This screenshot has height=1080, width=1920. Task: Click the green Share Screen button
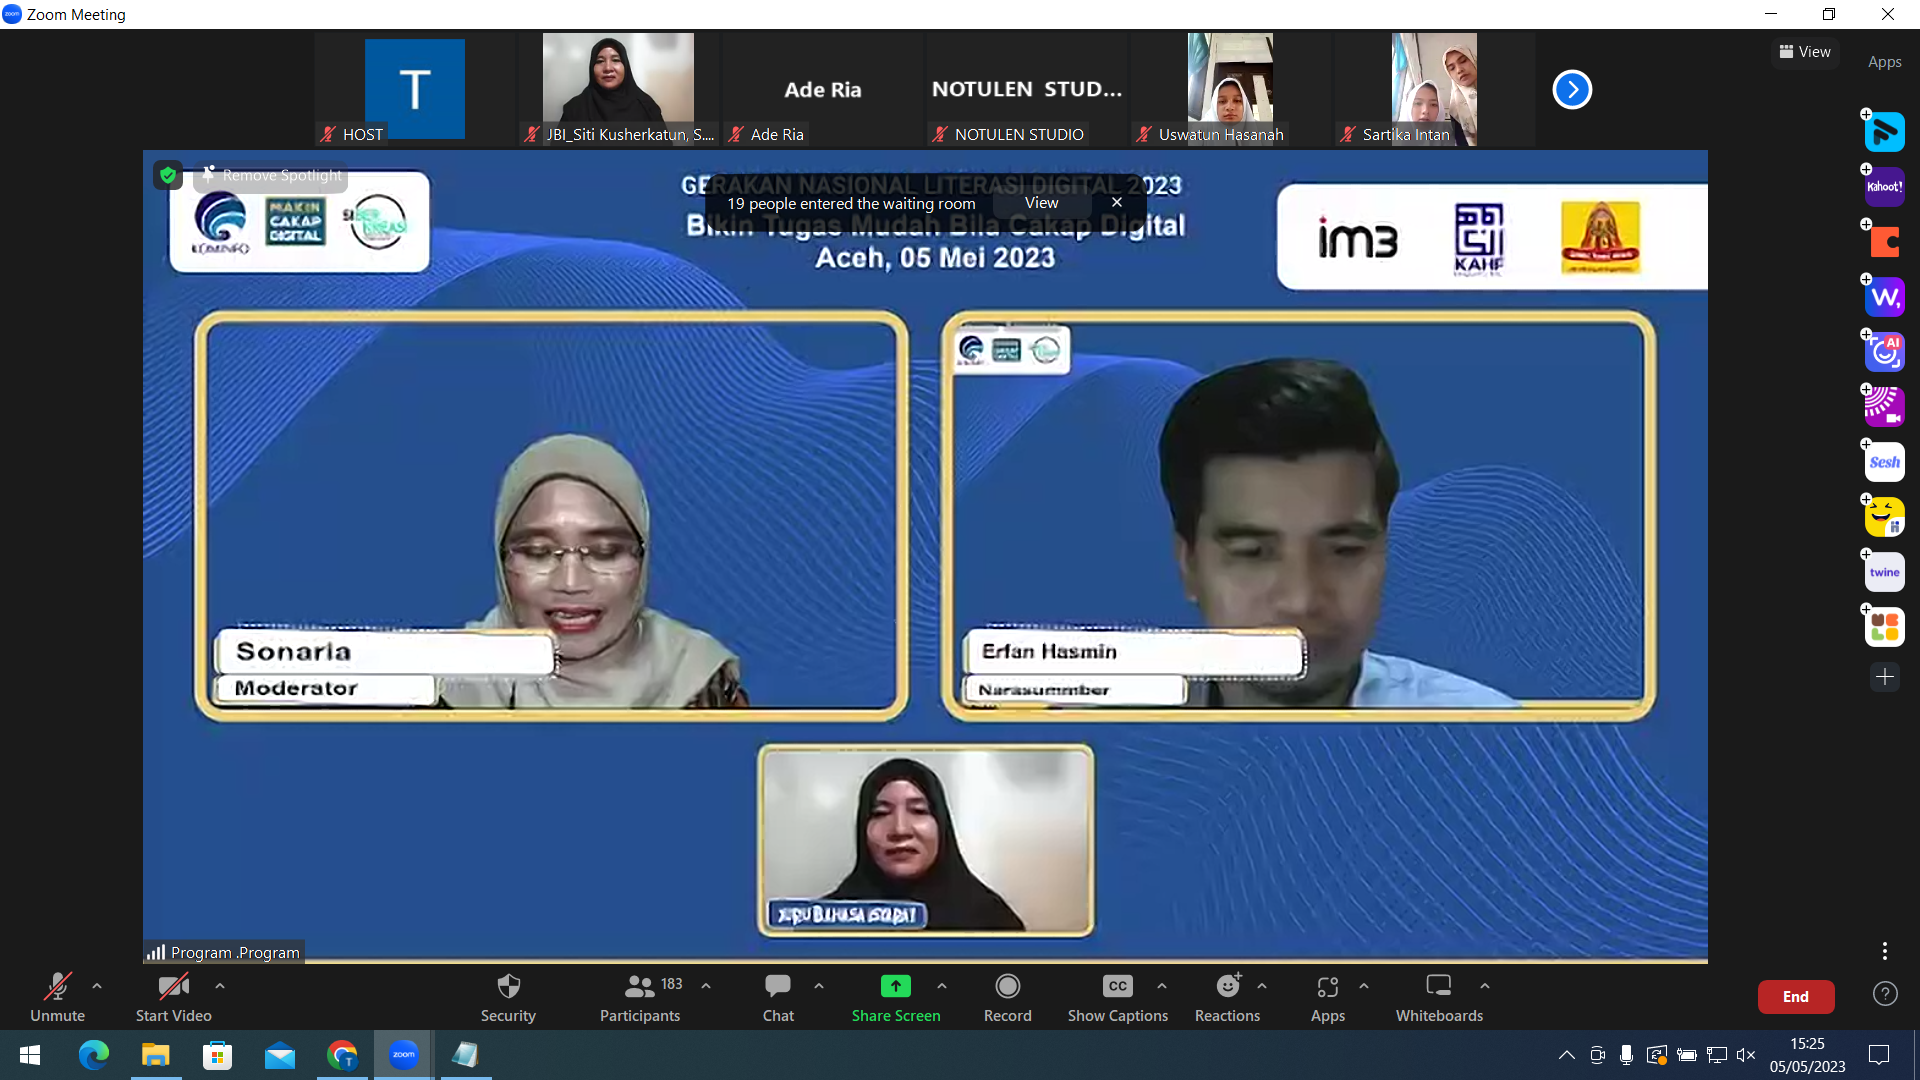[896, 998]
